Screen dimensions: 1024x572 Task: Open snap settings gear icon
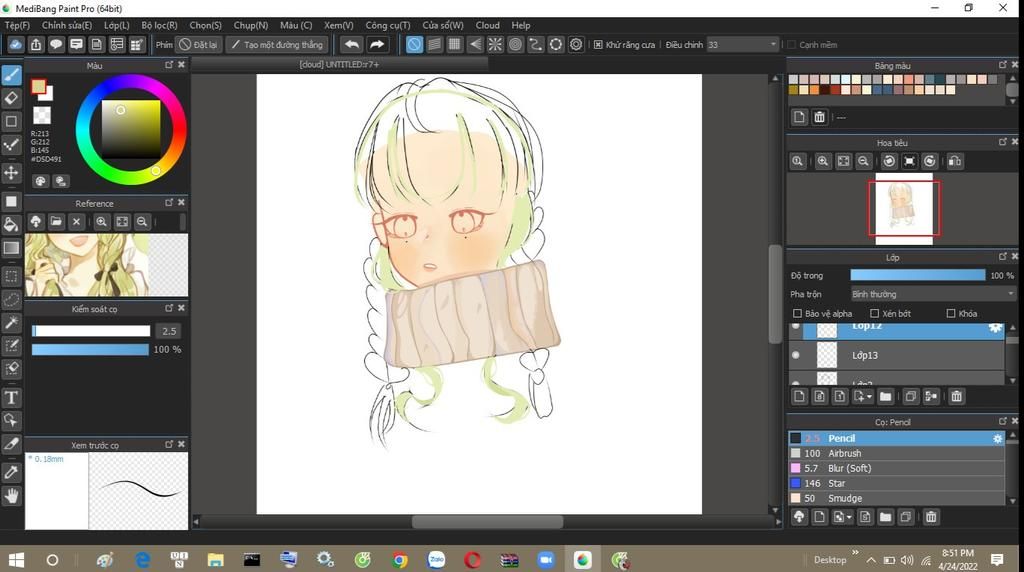click(x=576, y=44)
